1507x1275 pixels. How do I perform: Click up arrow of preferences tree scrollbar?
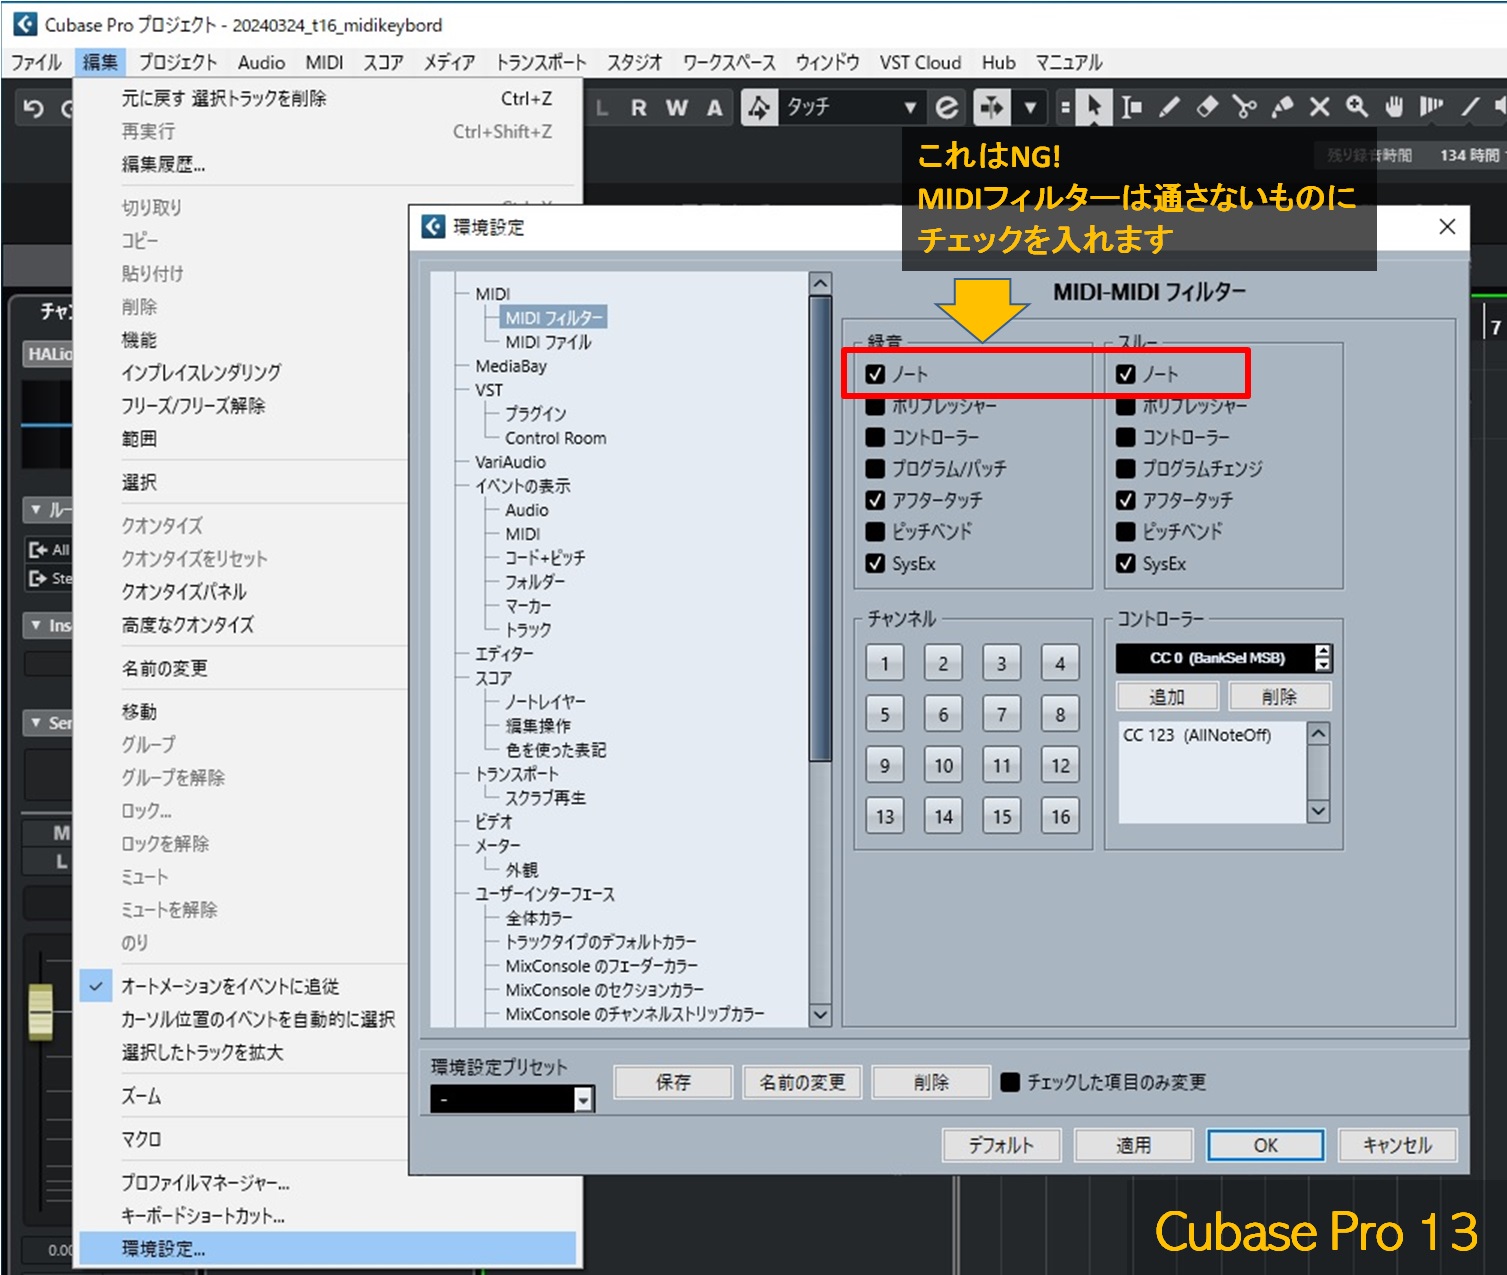(x=820, y=284)
